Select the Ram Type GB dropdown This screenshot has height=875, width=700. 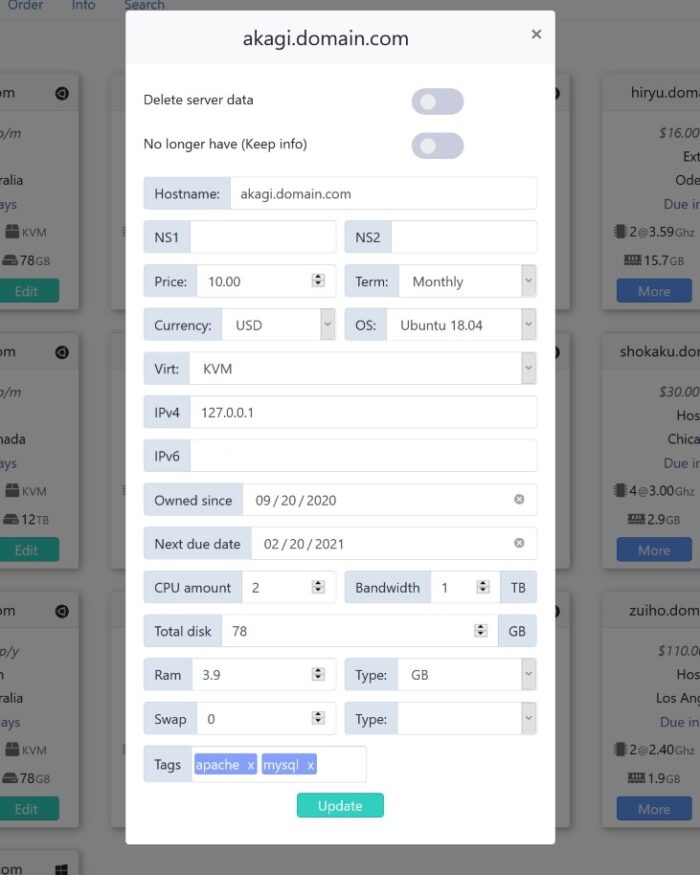[x=467, y=675]
